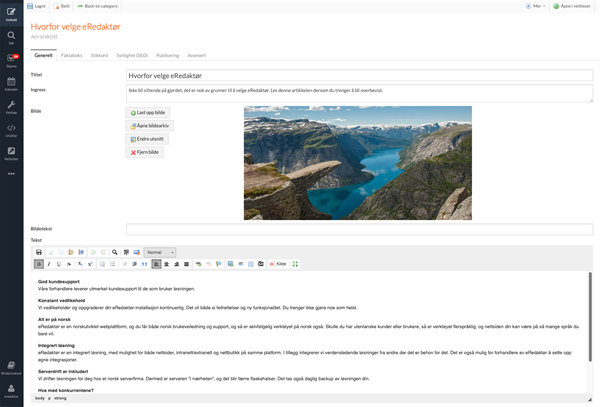Open the eredaktør user profile
The image size is (600, 407).
tap(11, 391)
